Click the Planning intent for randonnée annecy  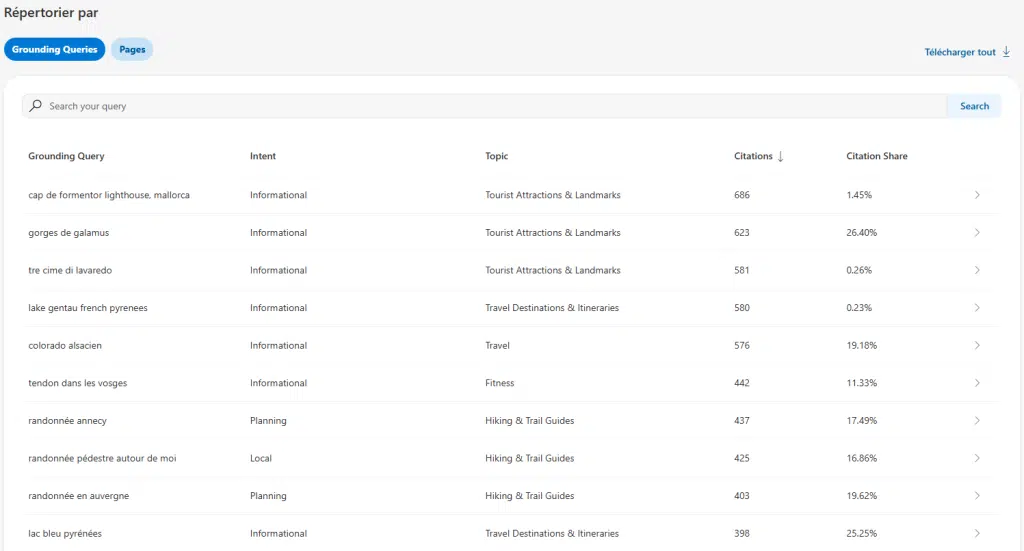(x=268, y=421)
